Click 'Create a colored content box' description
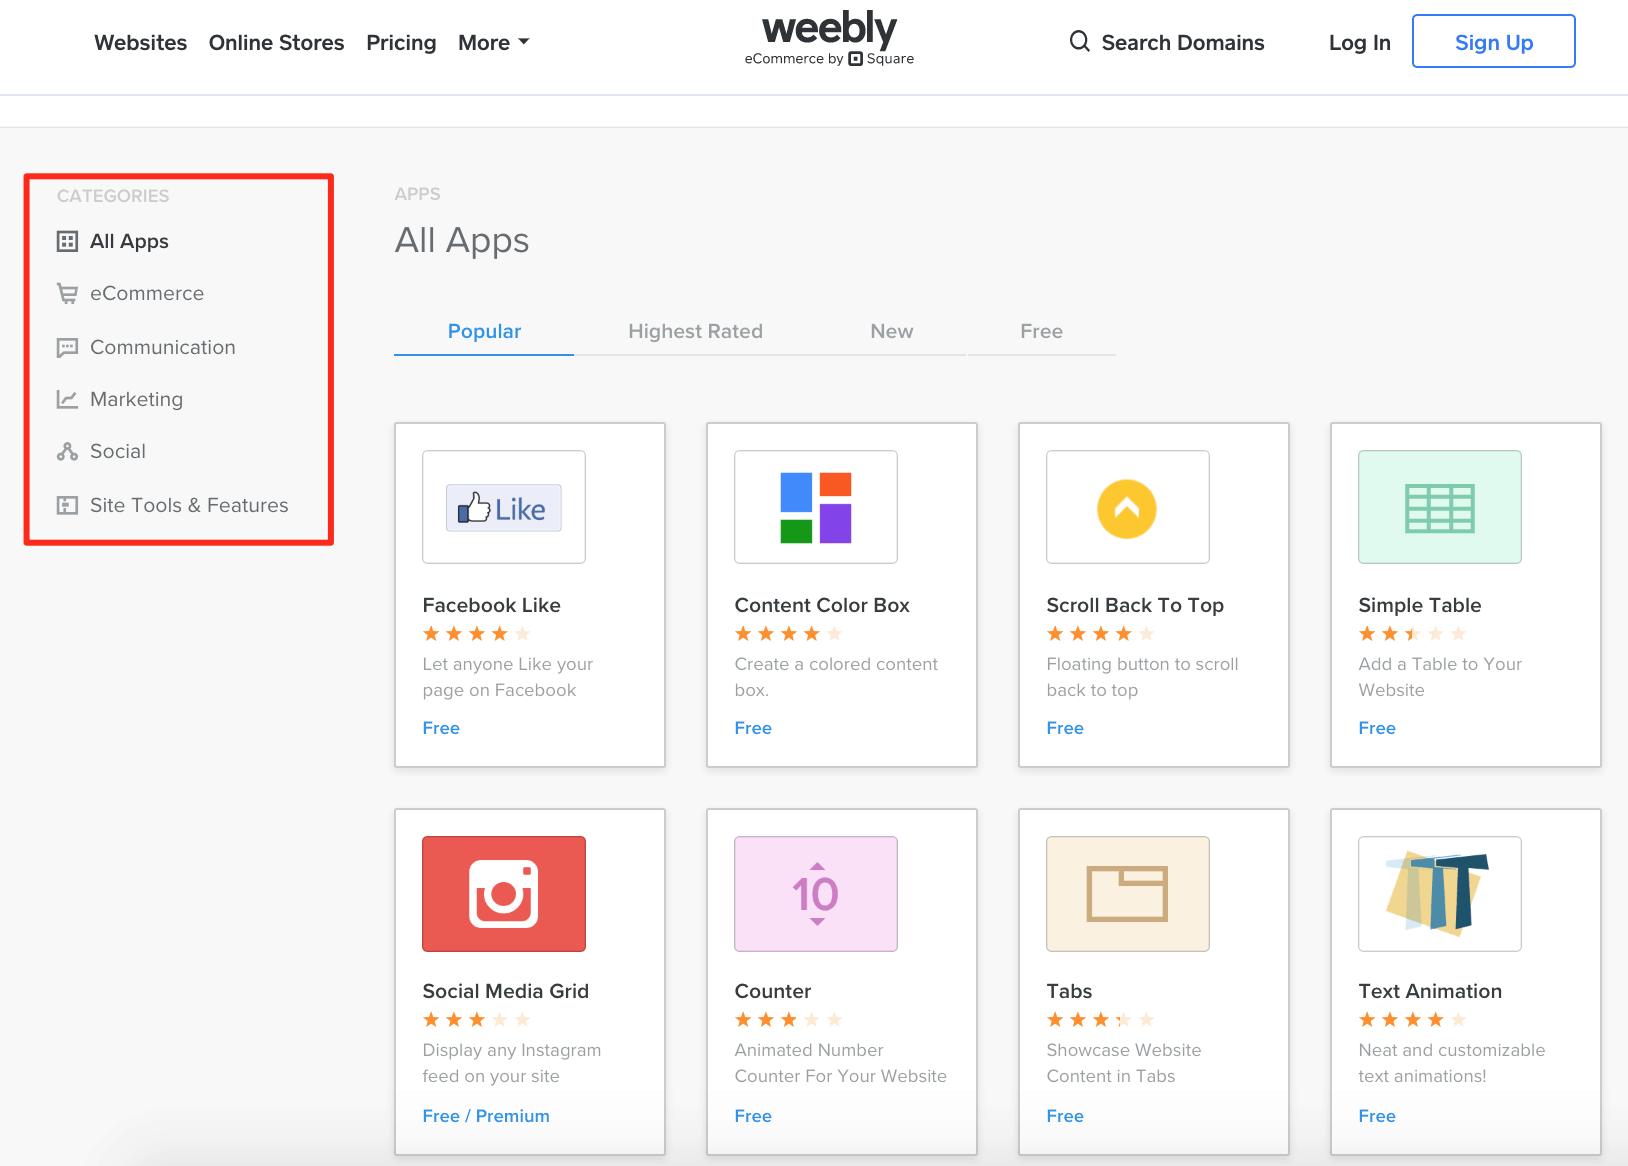 click(x=836, y=677)
